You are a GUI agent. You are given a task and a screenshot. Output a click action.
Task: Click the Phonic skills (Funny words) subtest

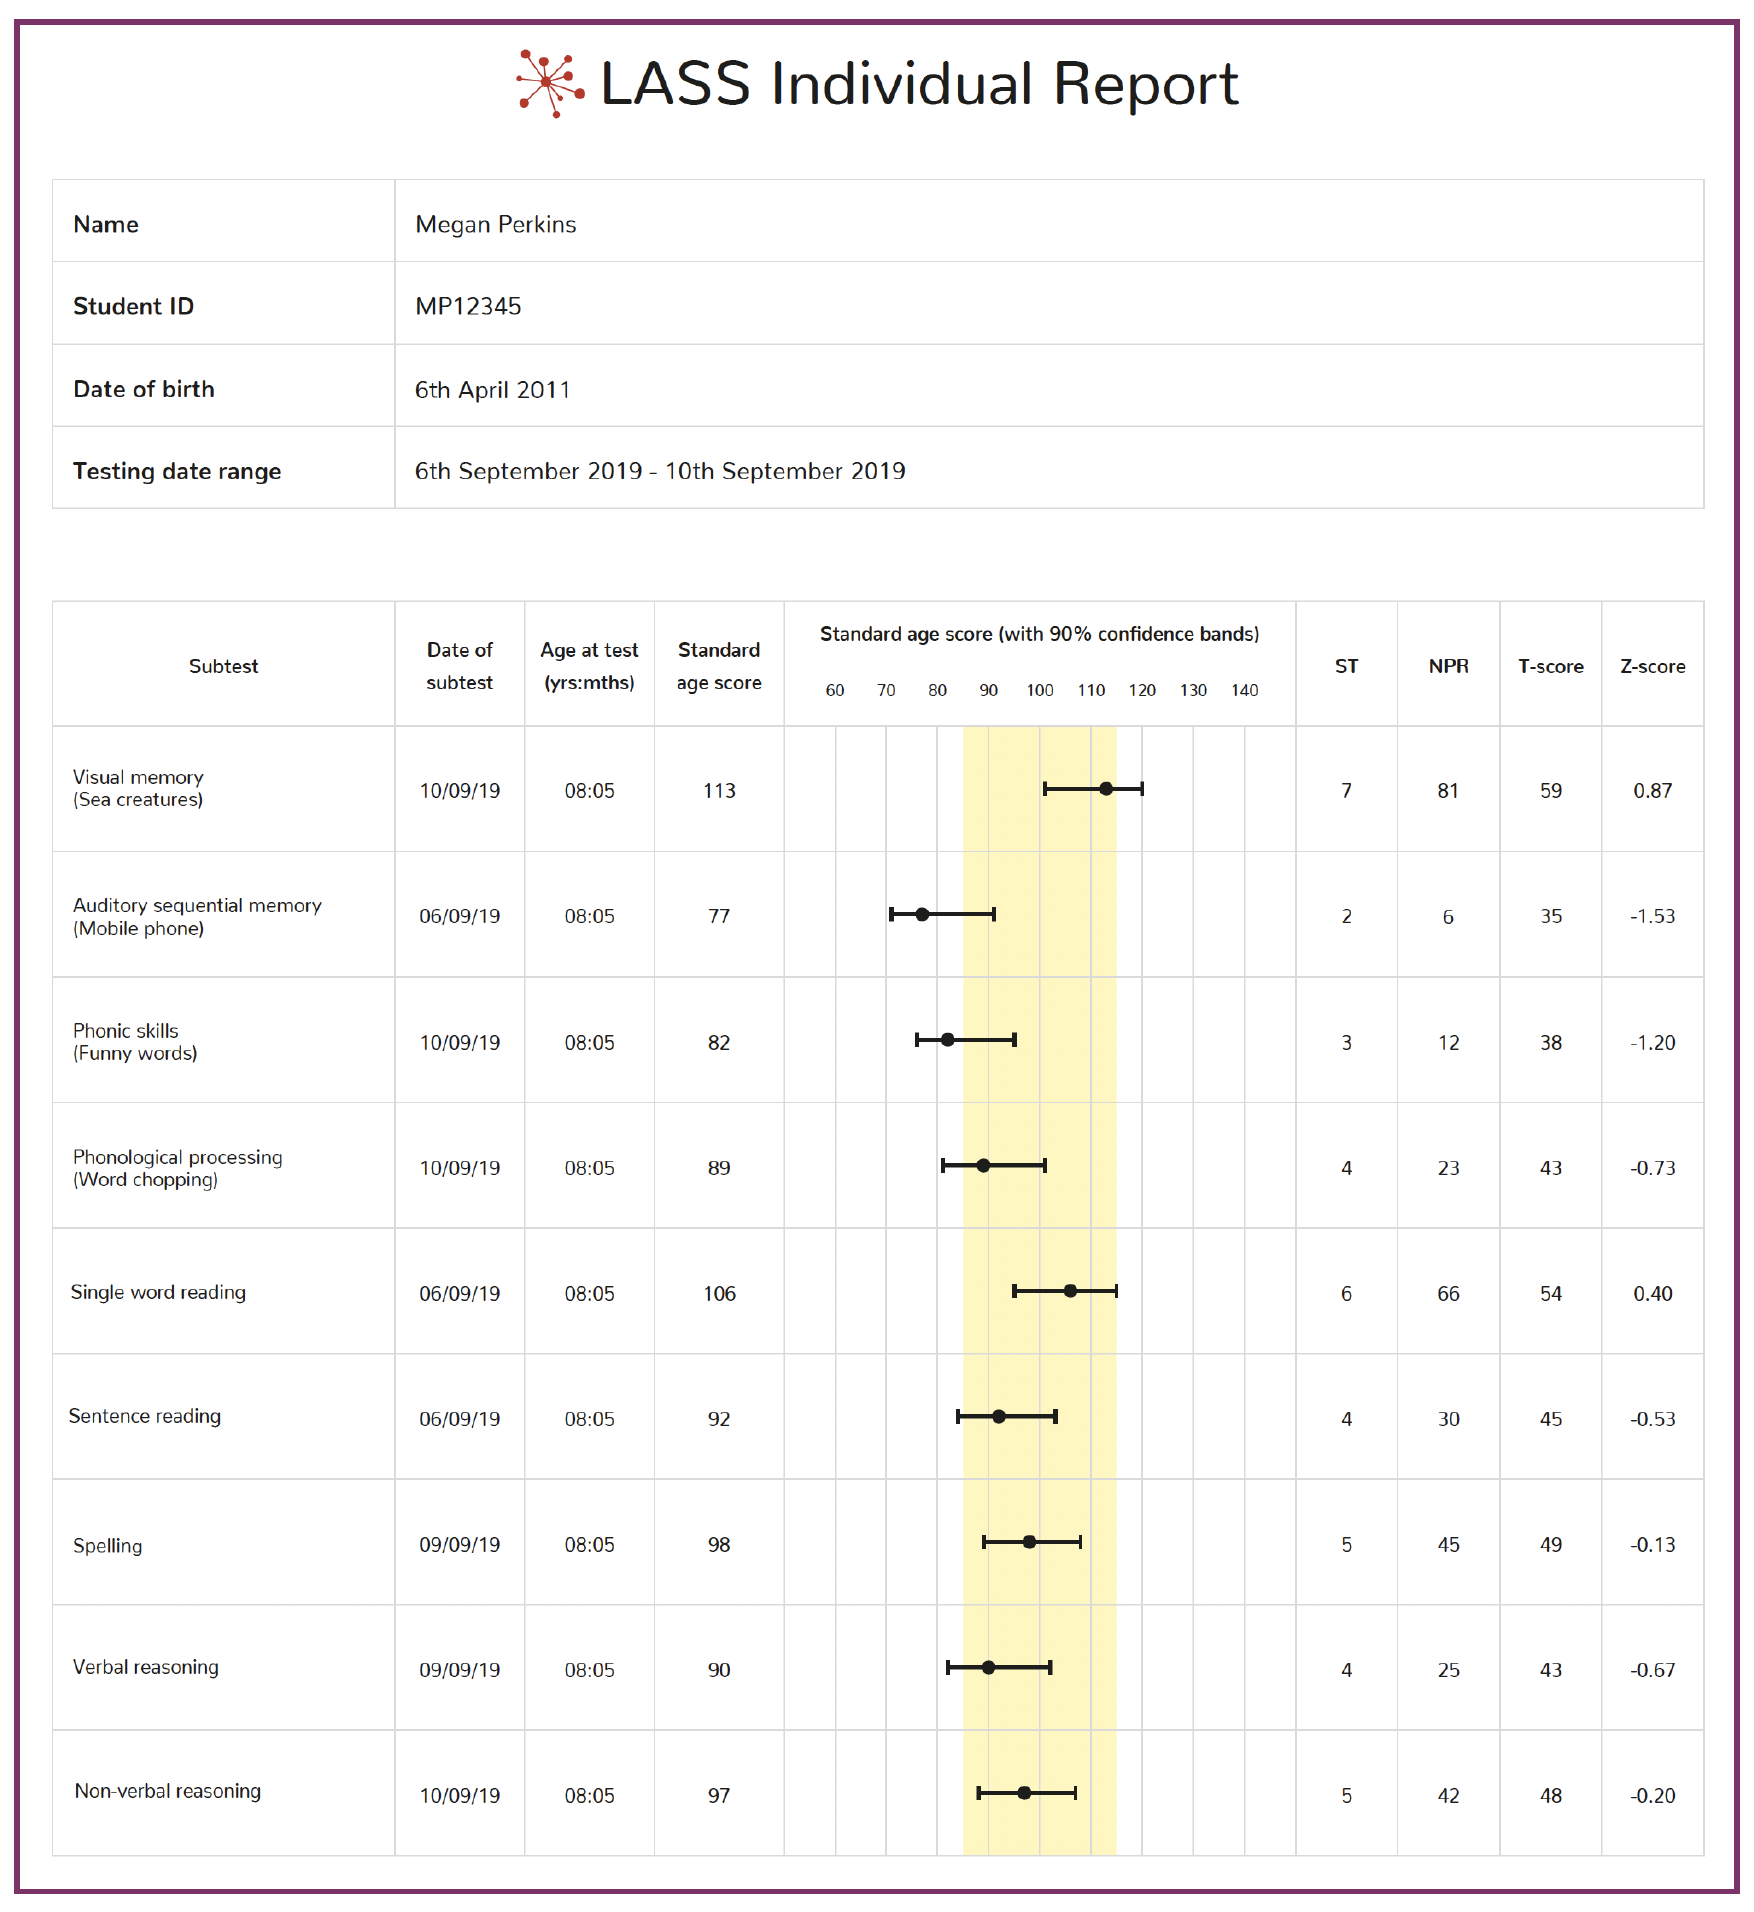(135, 1041)
